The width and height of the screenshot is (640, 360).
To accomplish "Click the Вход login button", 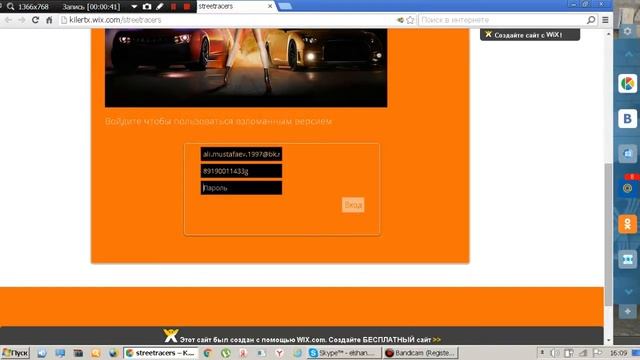I will [x=353, y=205].
